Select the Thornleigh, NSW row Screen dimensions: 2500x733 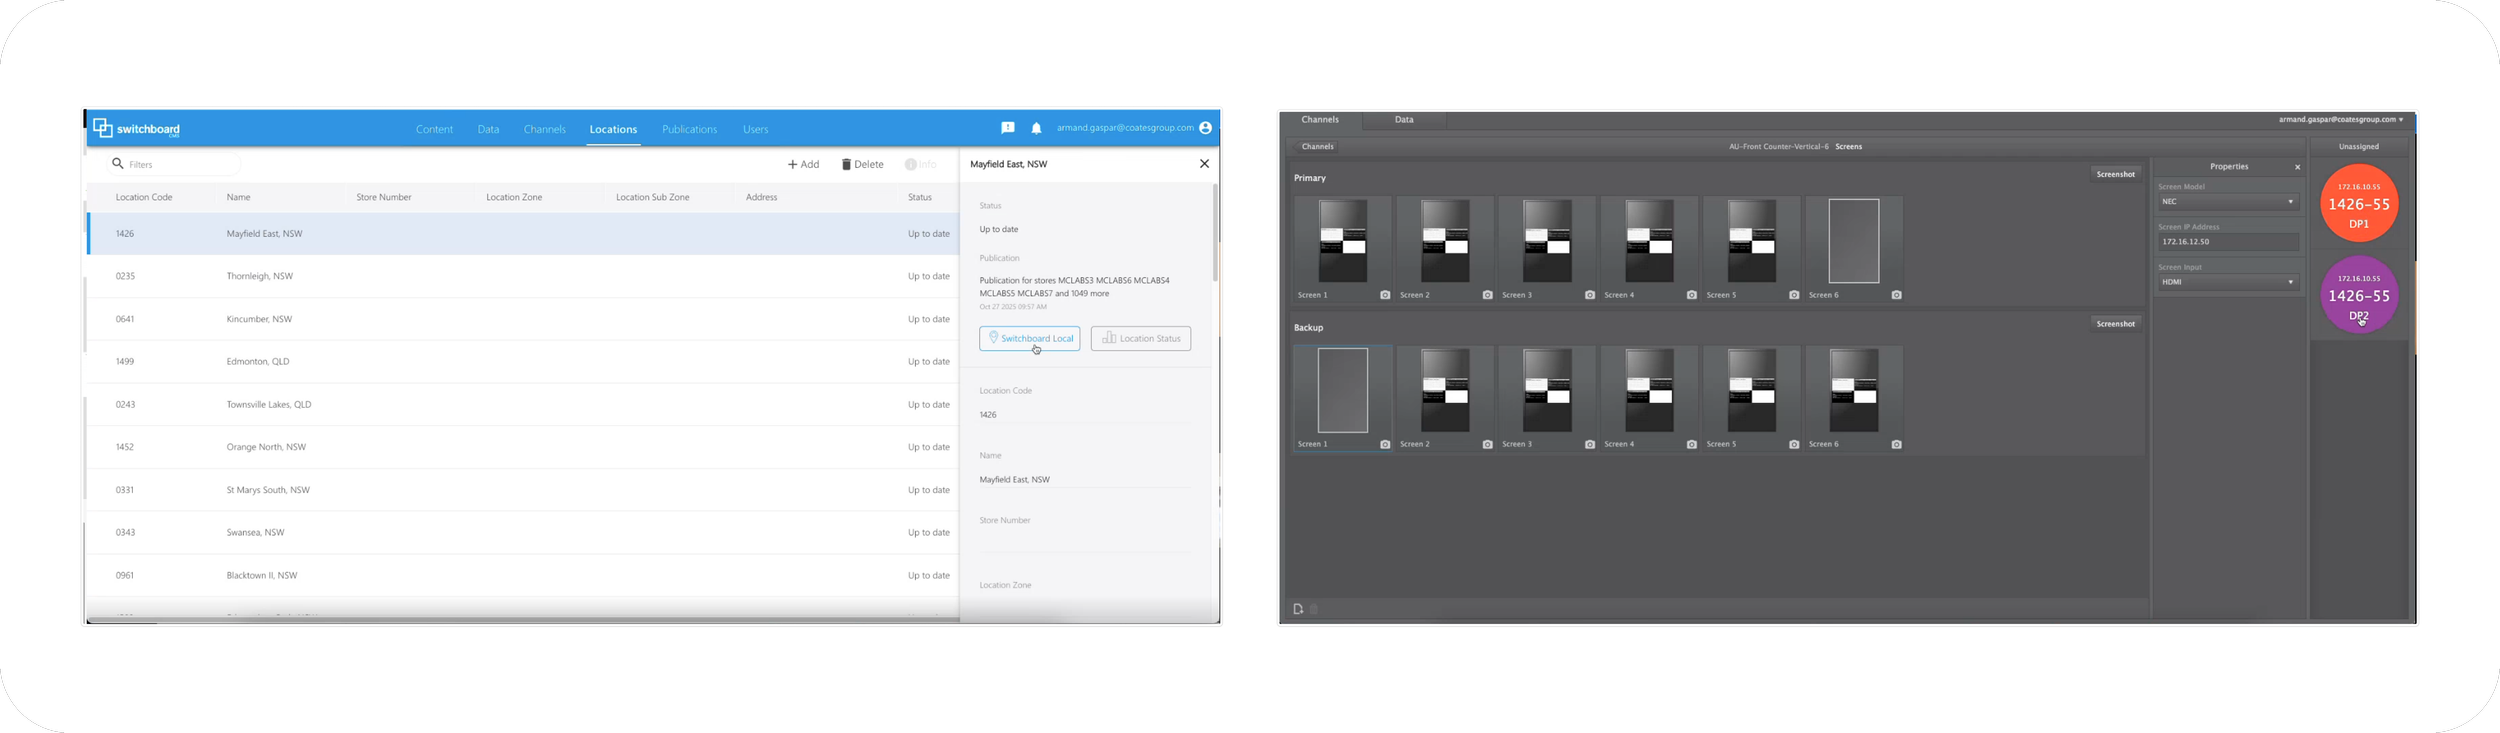pyautogui.click(x=522, y=276)
